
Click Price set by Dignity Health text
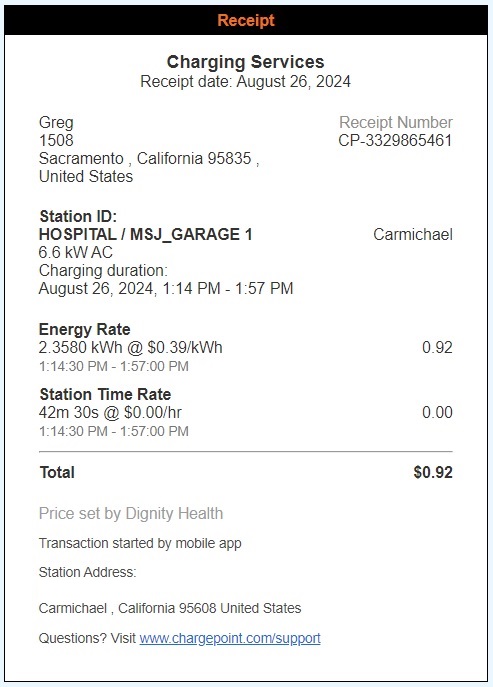[131, 513]
